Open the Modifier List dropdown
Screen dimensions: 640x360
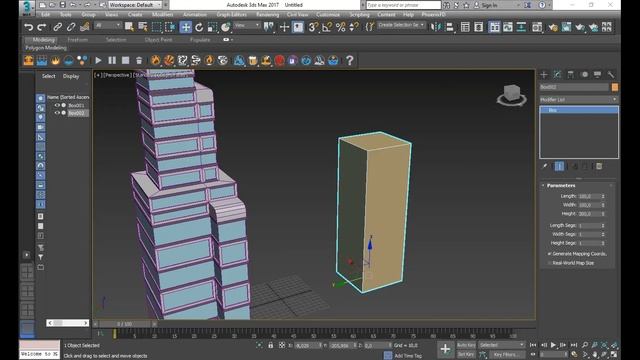pyautogui.click(x=578, y=100)
